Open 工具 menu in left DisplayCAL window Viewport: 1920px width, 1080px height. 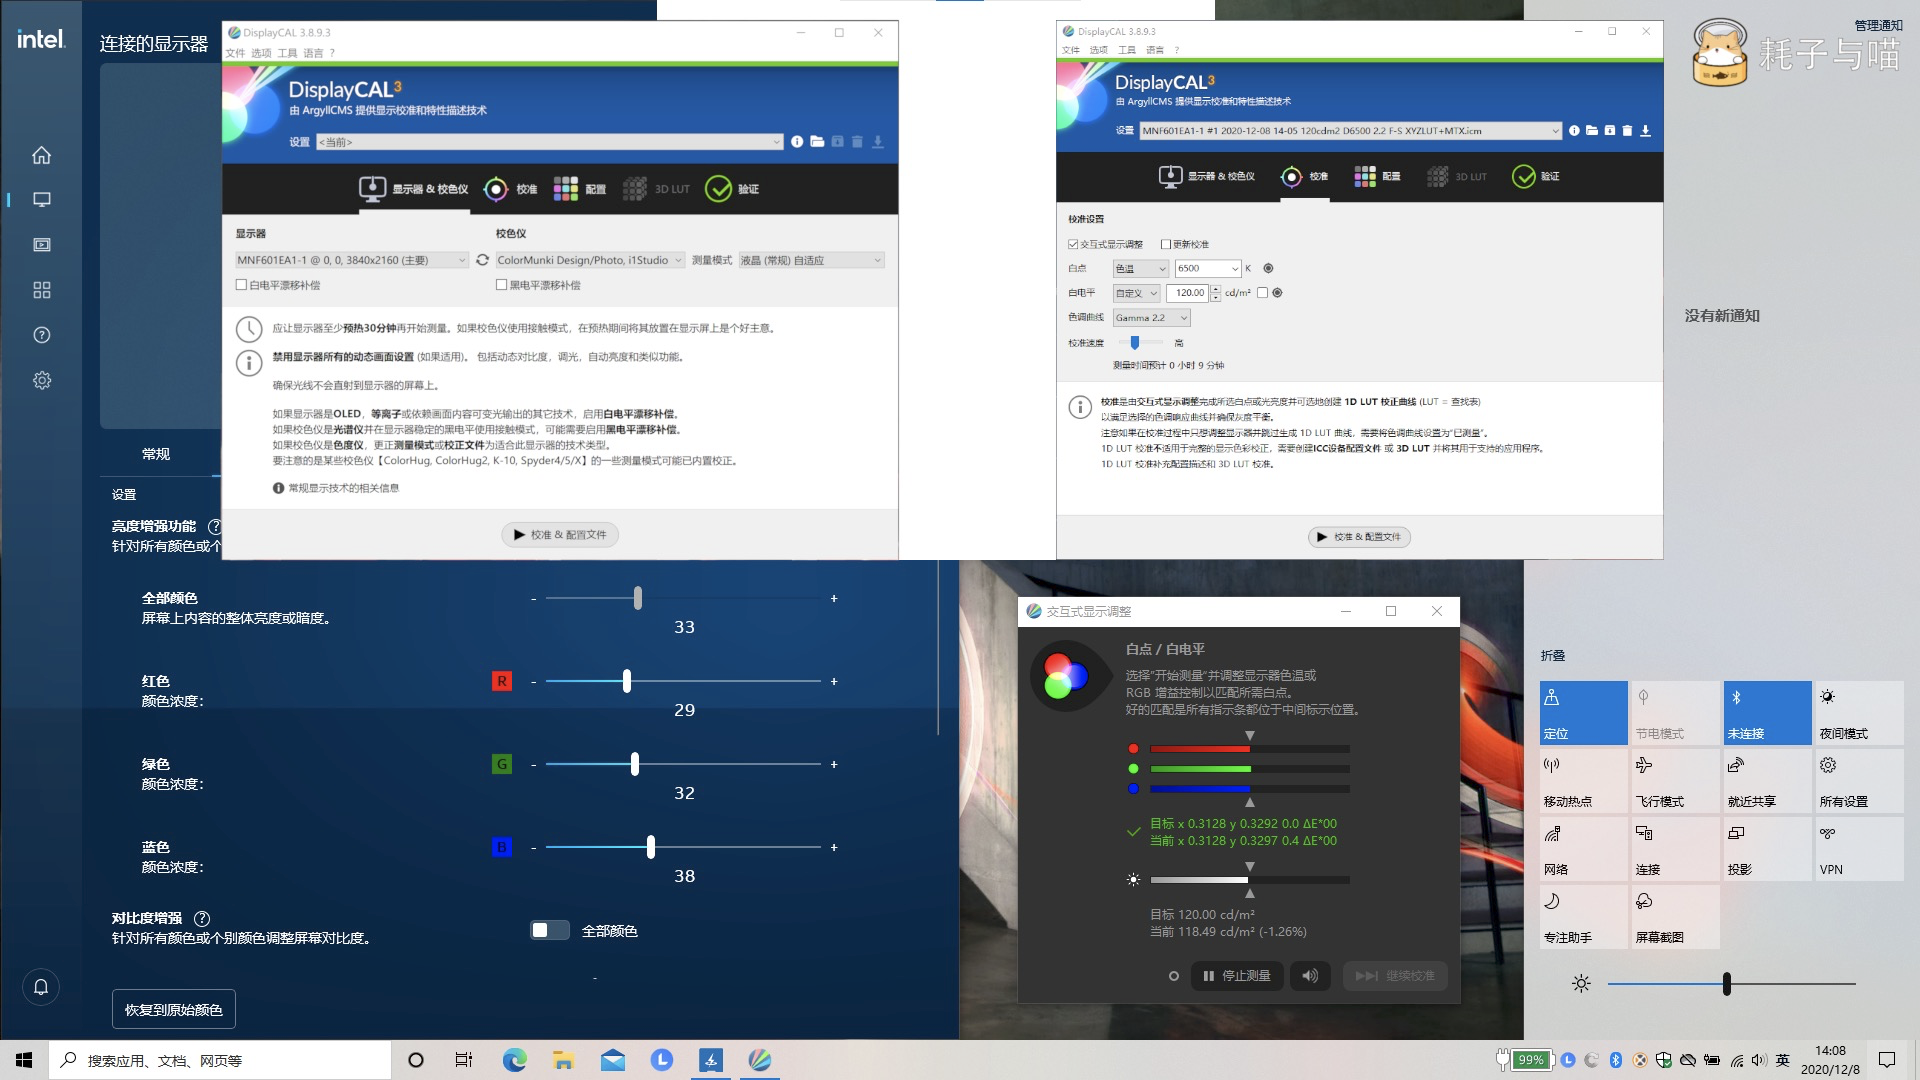click(287, 53)
